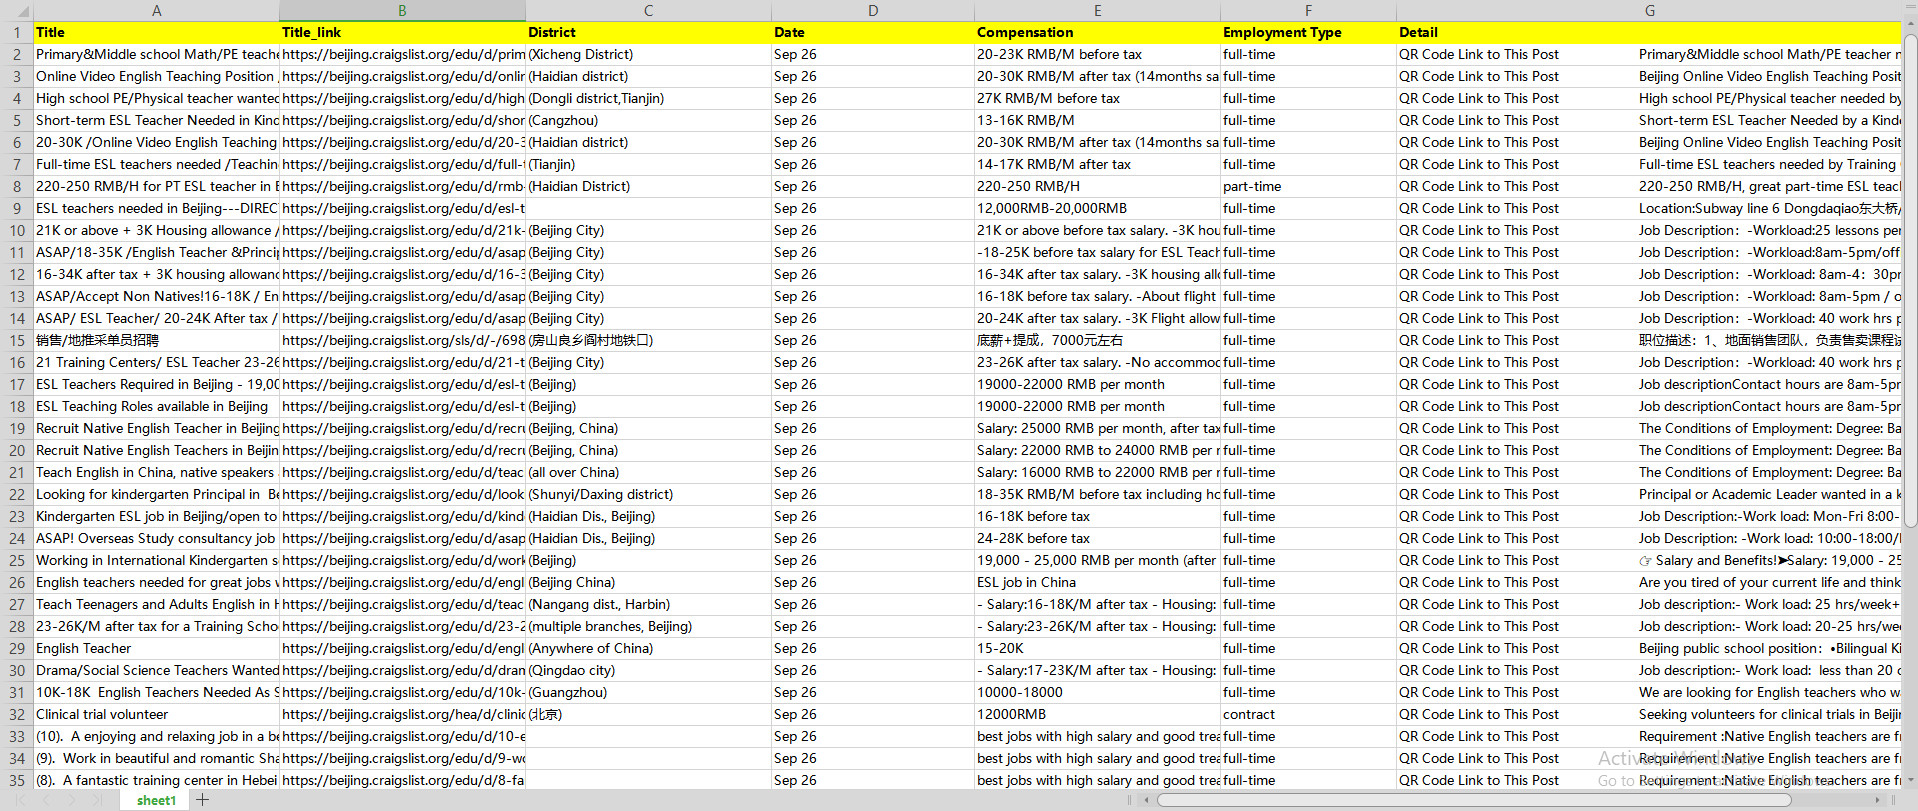This screenshot has height=811, width=1918.
Task: Select row 15 header
Action: coord(17,340)
